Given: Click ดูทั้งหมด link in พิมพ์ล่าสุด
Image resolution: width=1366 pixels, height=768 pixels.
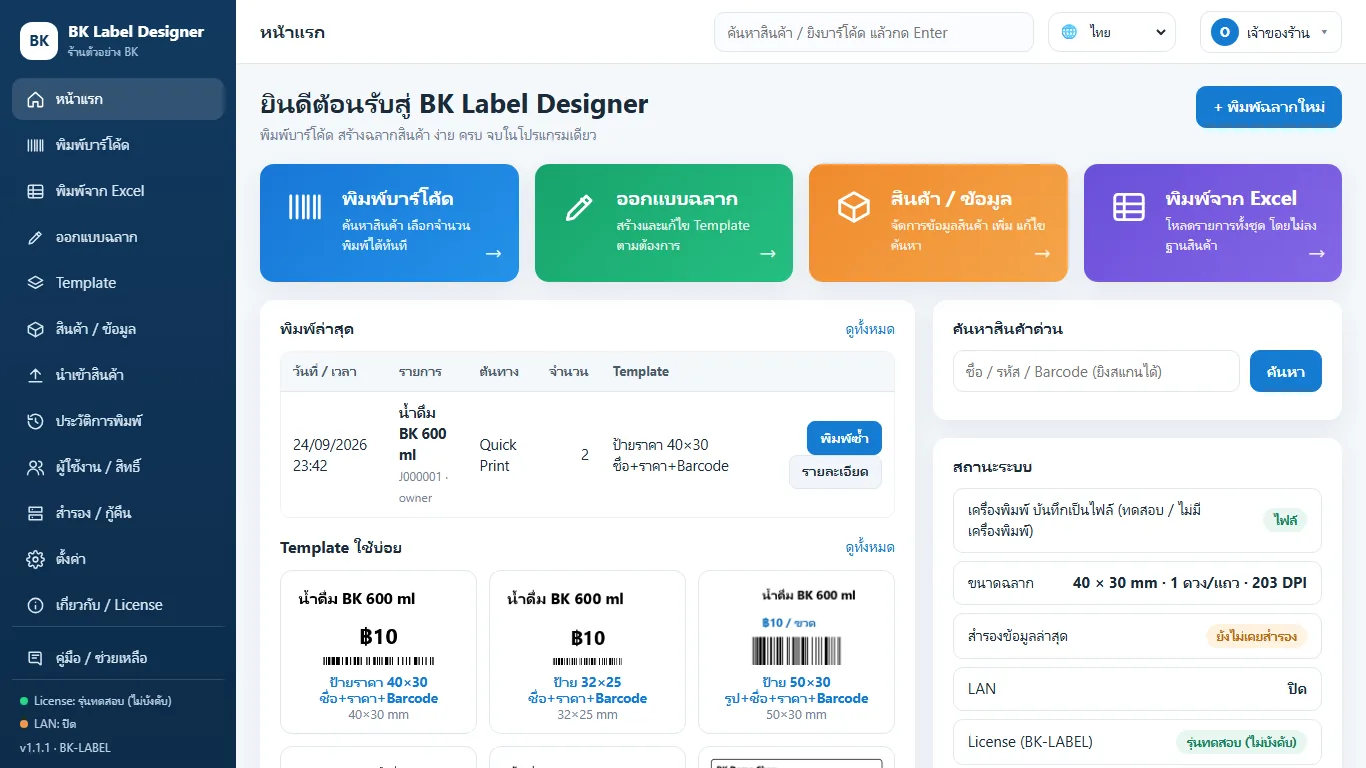Looking at the screenshot, I should click(870, 329).
